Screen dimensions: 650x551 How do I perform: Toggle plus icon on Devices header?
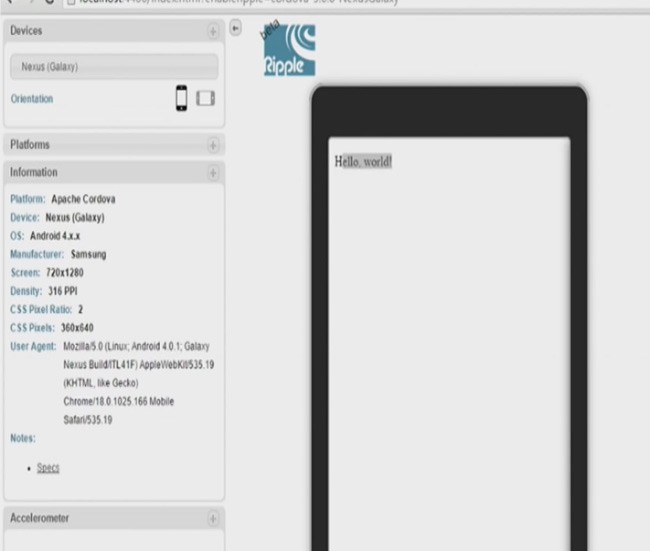213,31
